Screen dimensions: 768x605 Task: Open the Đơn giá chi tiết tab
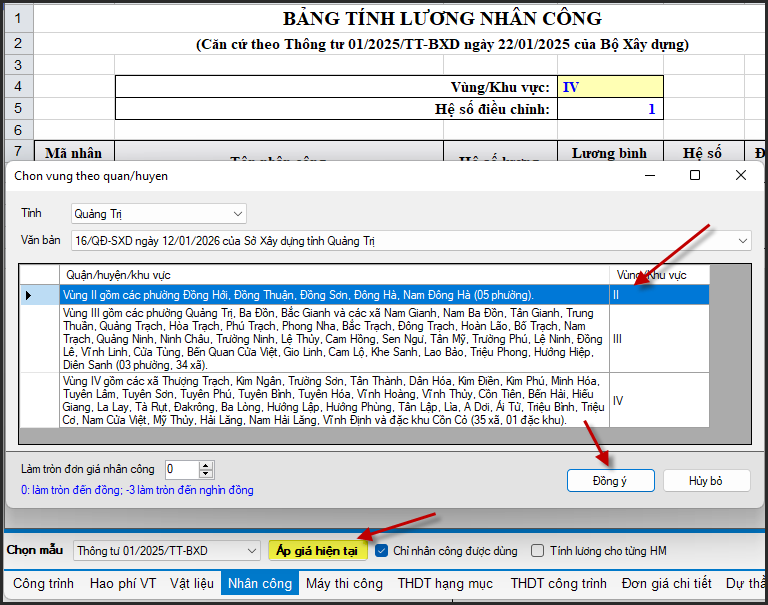pyautogui.click(x=666, y=584)
